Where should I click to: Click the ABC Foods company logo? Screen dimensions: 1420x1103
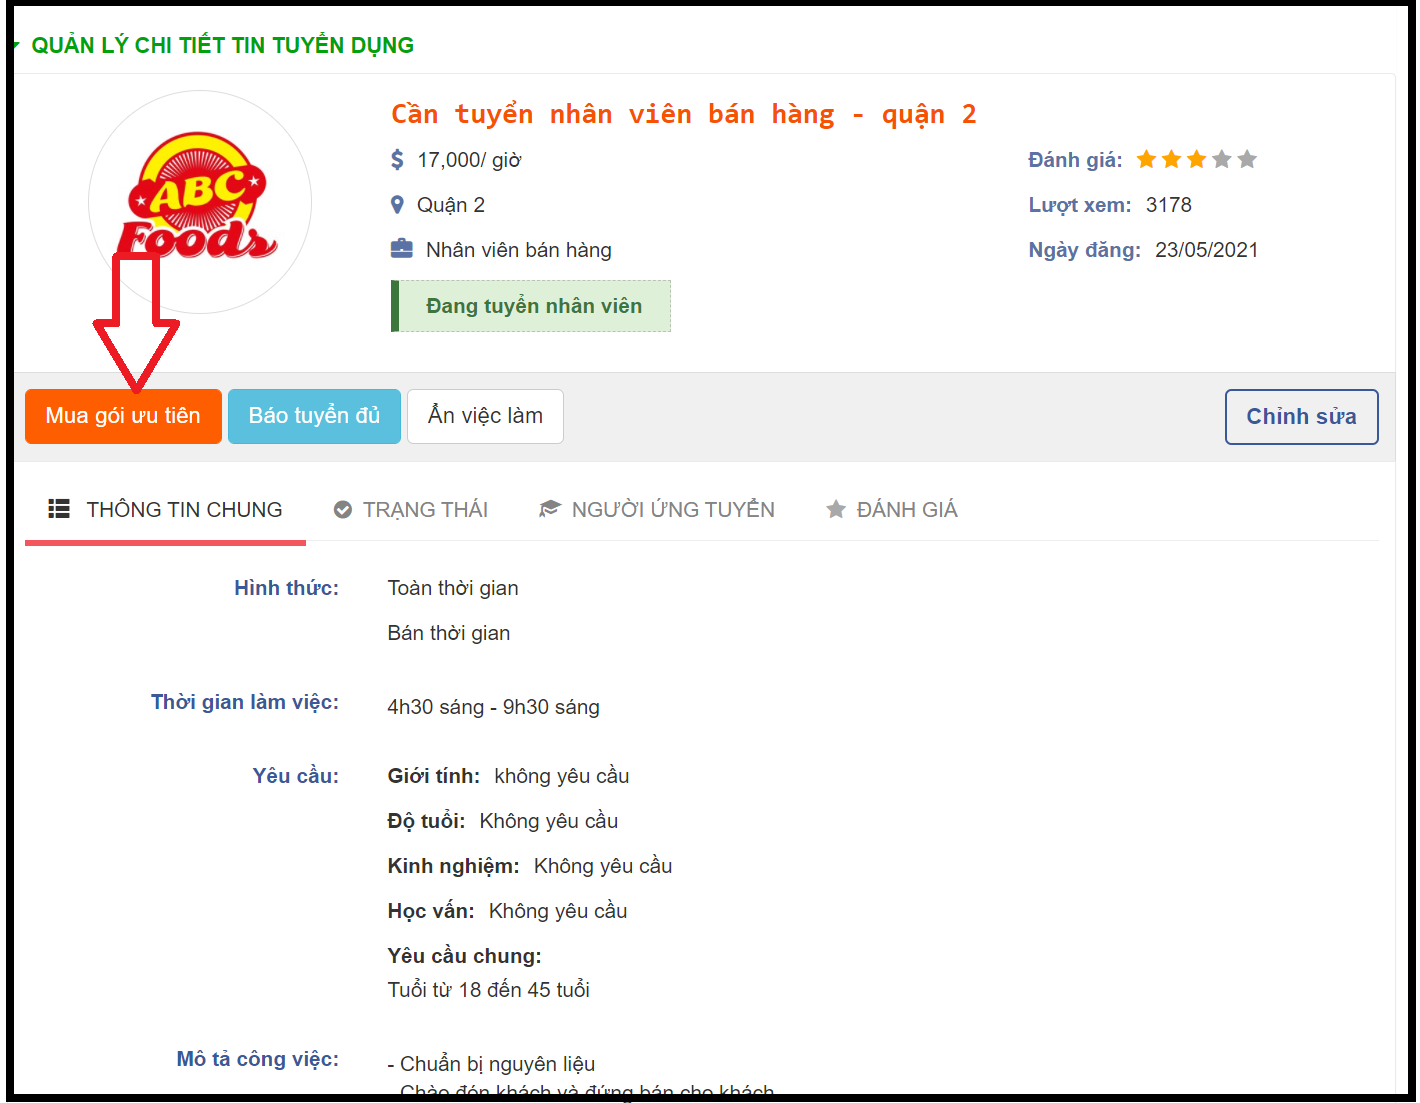click(x=200, y=202)
